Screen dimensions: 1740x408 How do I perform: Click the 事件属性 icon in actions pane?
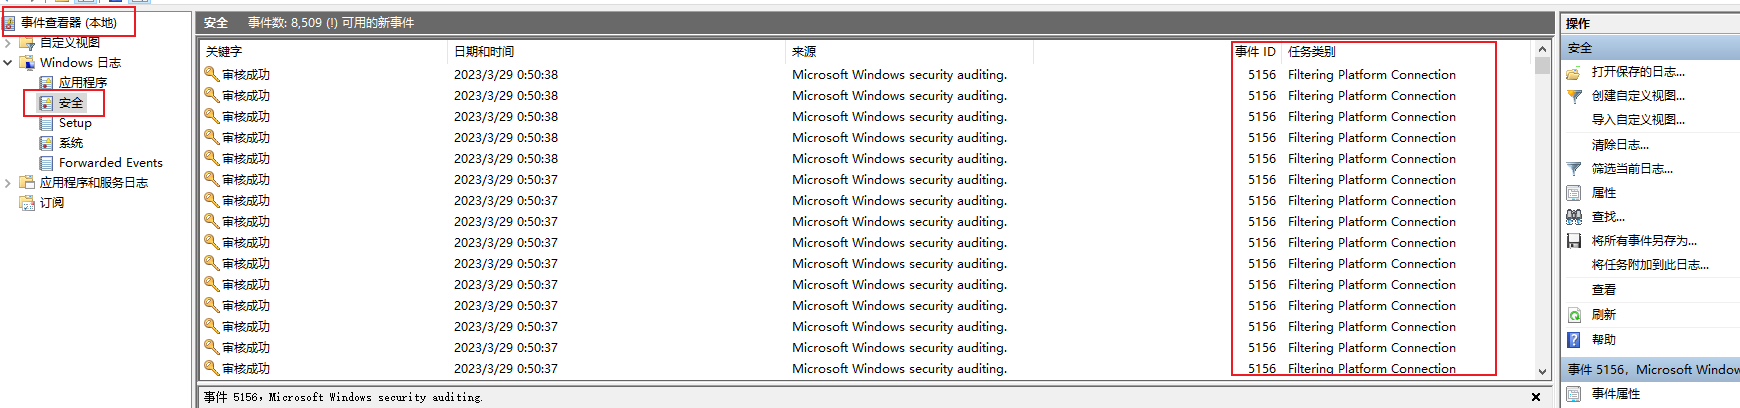pyautogui.click(x=1574, y=394)
